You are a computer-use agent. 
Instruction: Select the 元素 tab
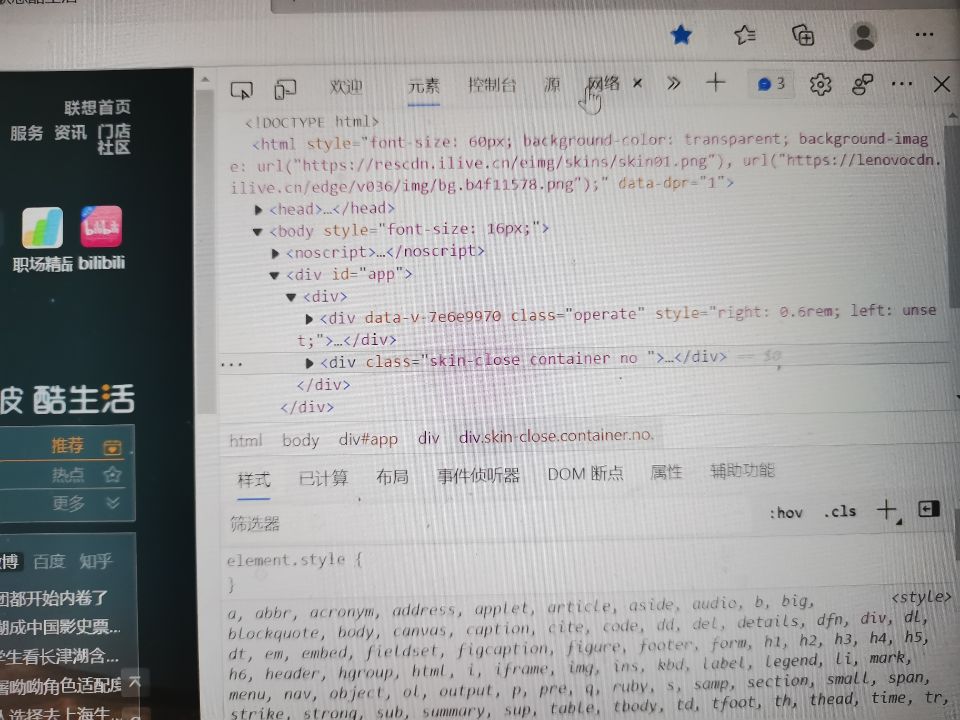(x=424, y=86)
